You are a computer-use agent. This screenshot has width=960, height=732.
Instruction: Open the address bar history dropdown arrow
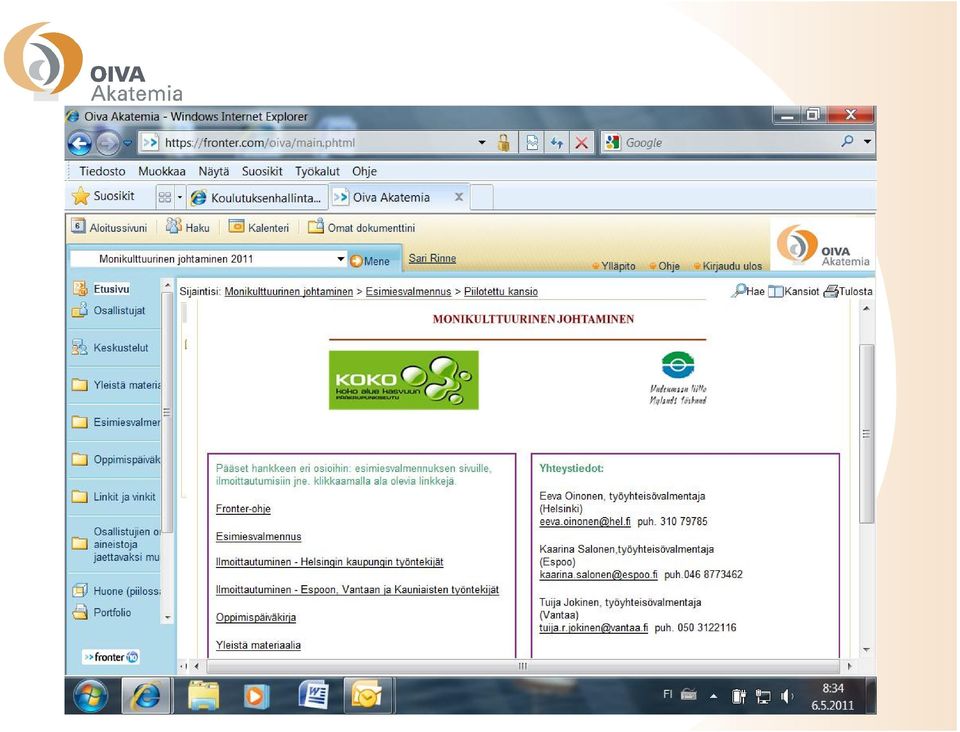tap(482, 143)
